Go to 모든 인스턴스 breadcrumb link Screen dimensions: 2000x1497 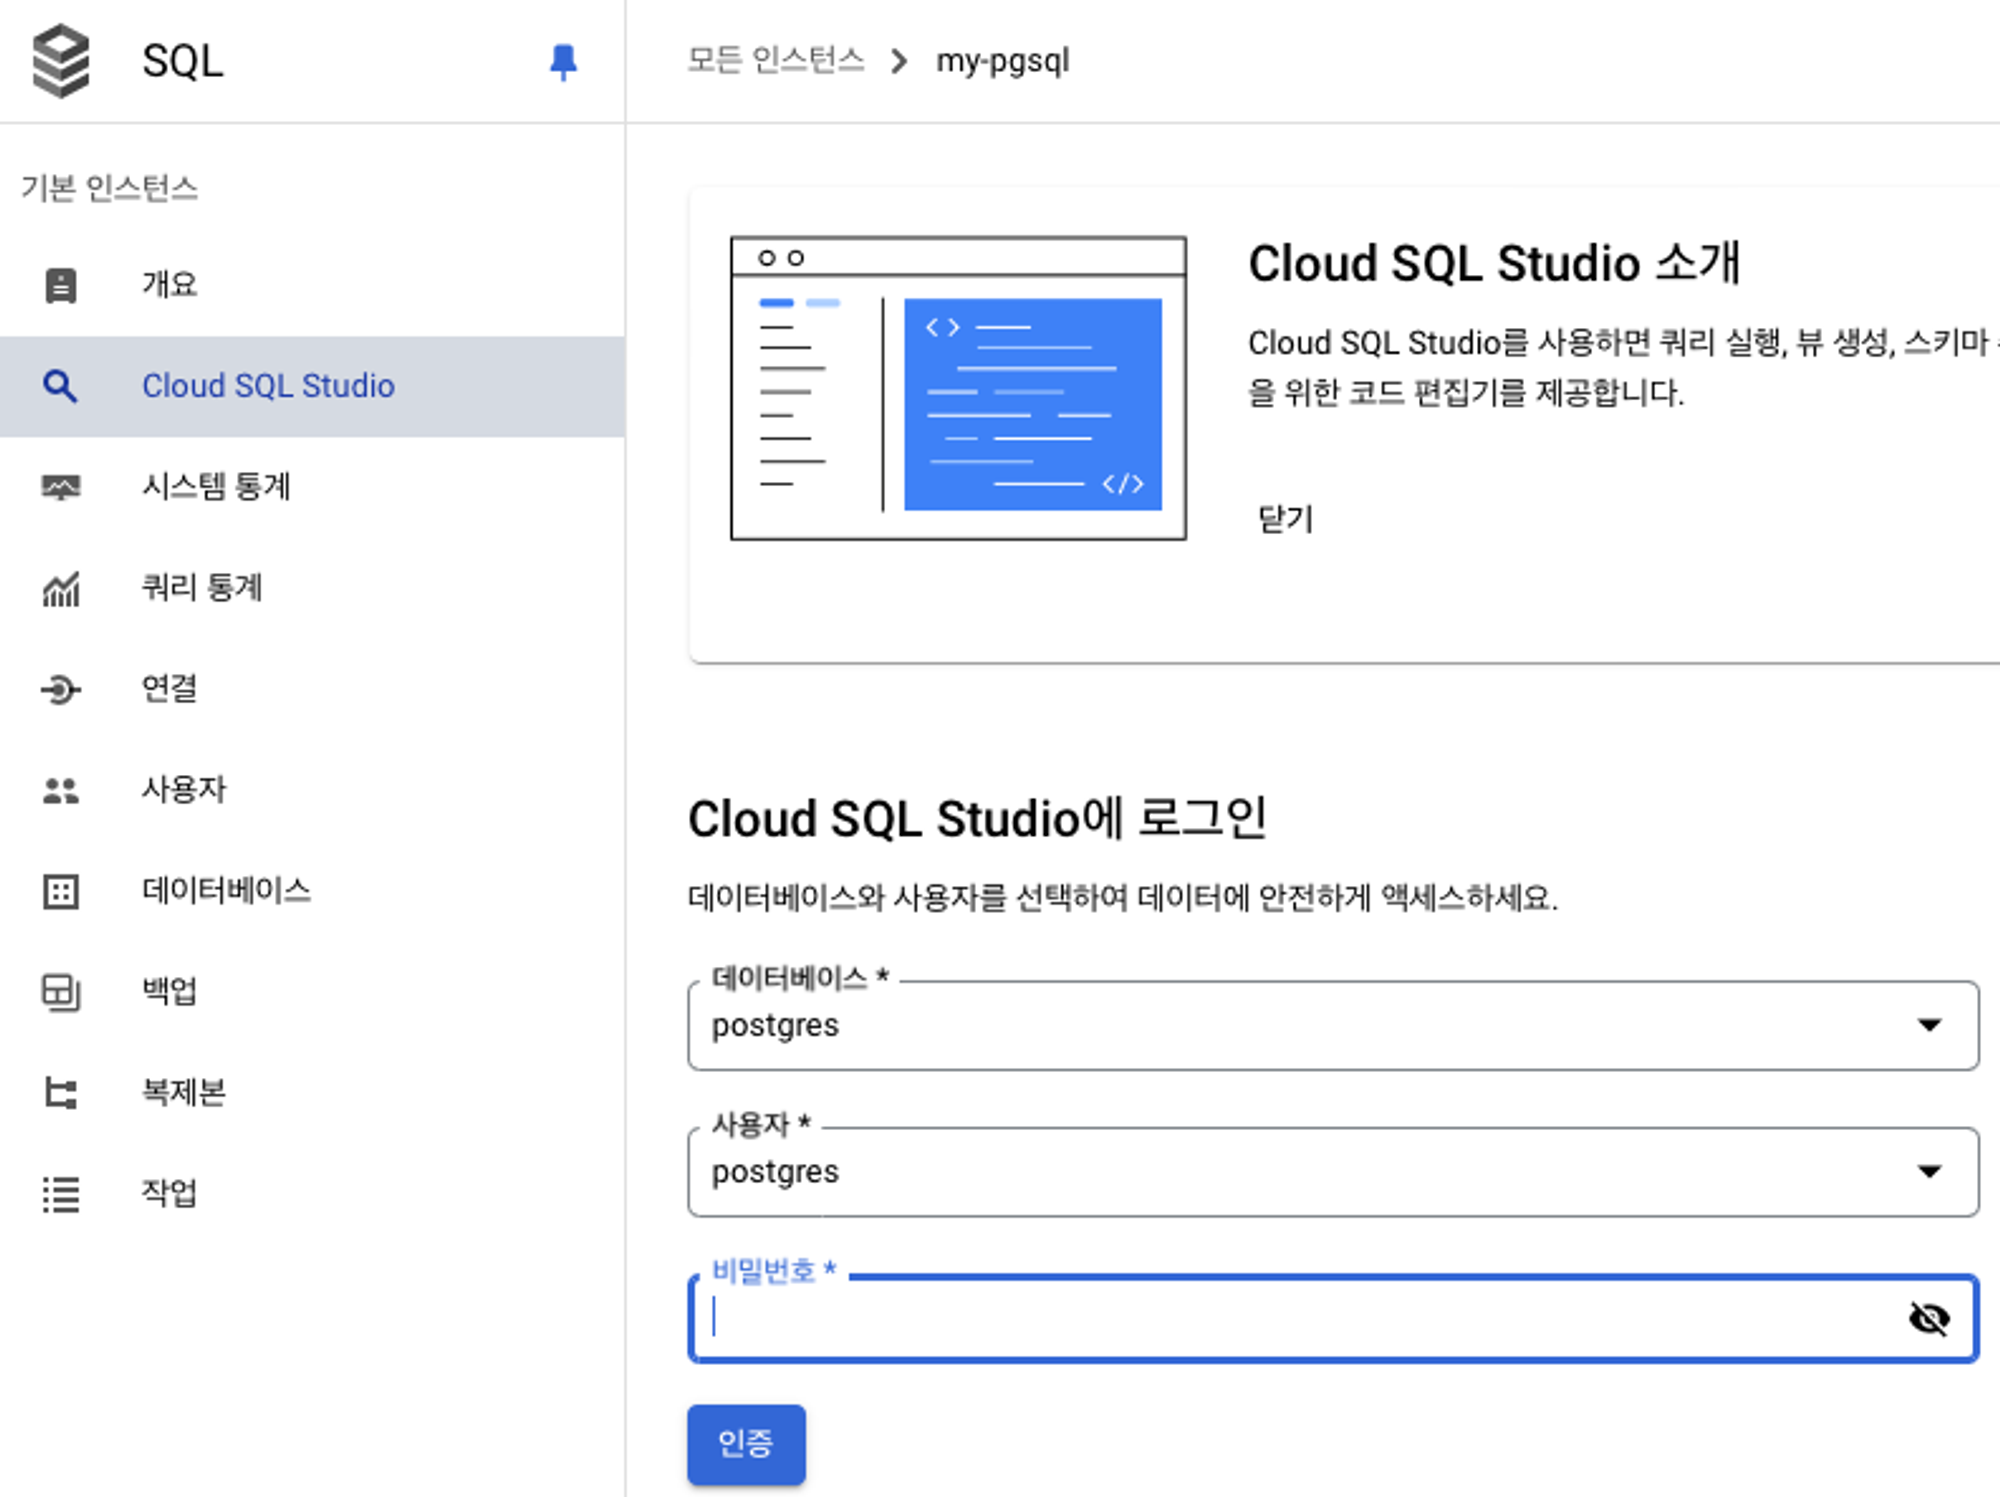775,61
